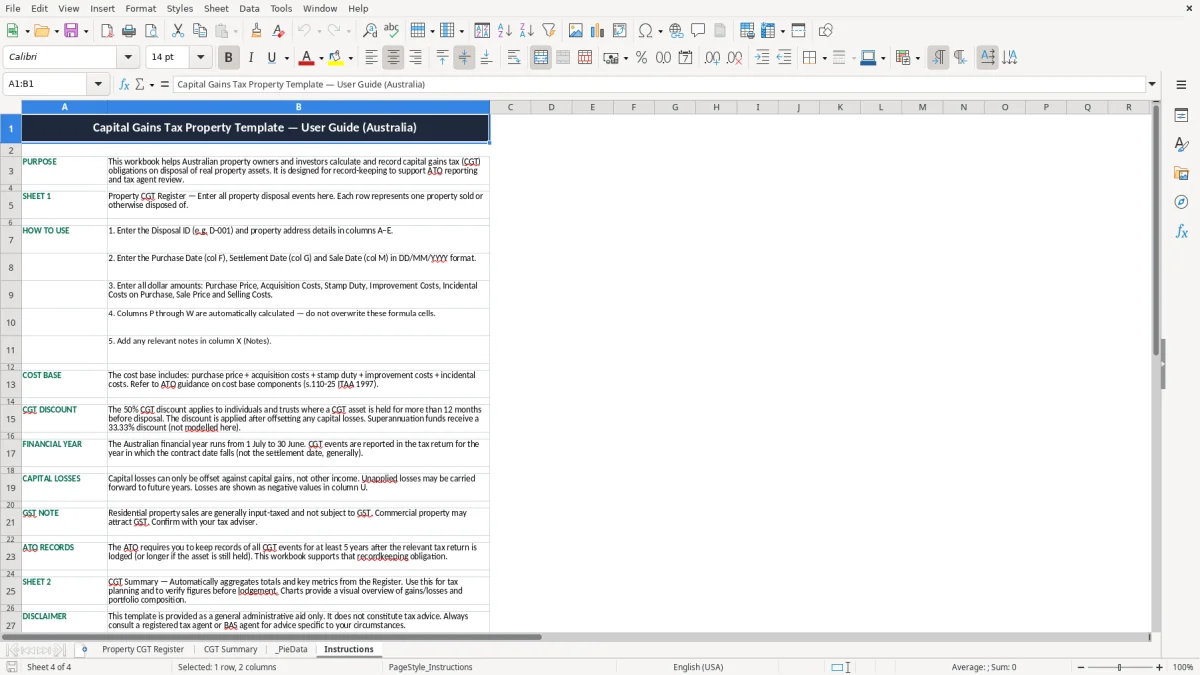1200x675 pixels.
Task: Toggle Center Vertically alignment
Action: point(464,58)
